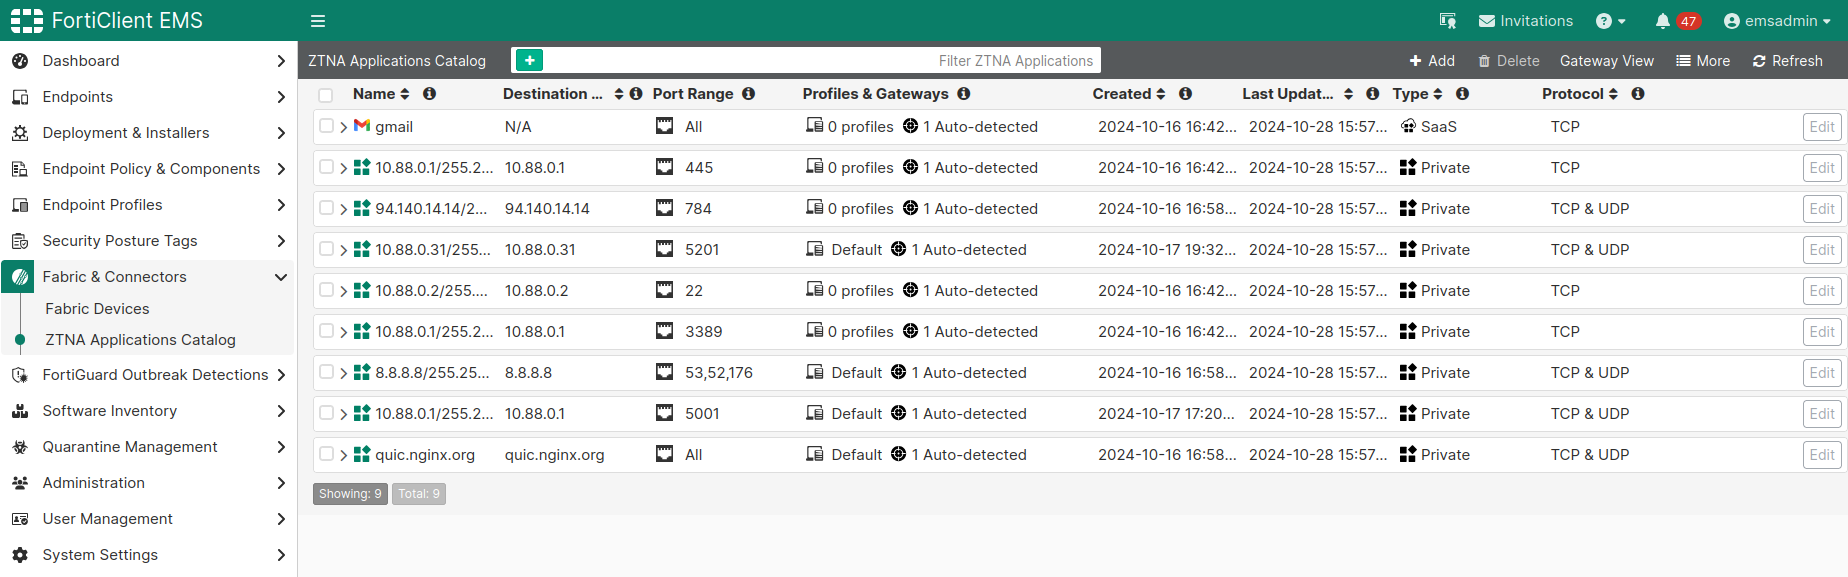Click the green plus filter button
1848x577 pixels.
pyautogui.click(x=529, y=60)
